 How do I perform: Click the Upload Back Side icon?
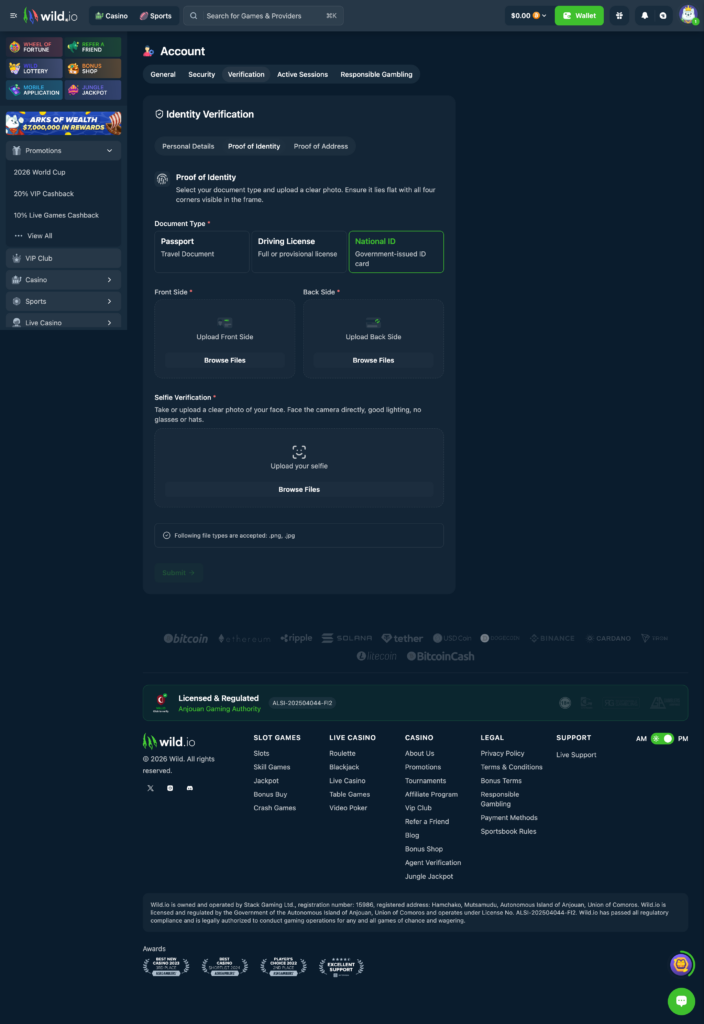pyautogui.click(x=374, y=323)
